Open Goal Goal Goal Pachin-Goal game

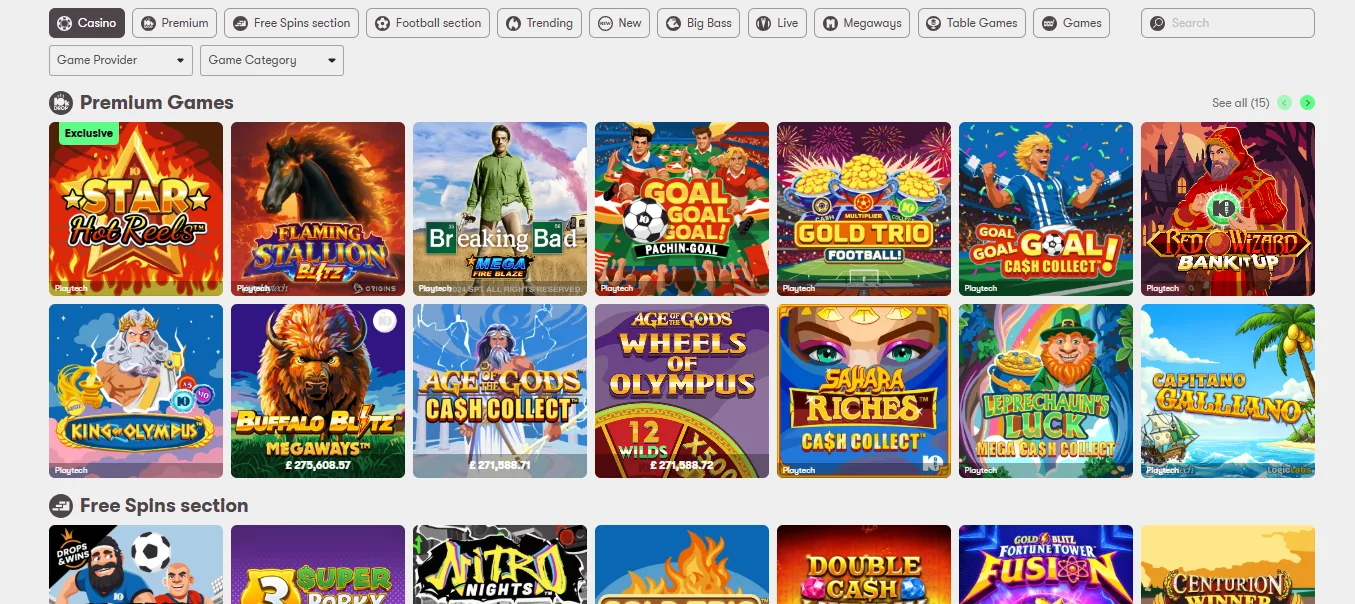point(682,209)
